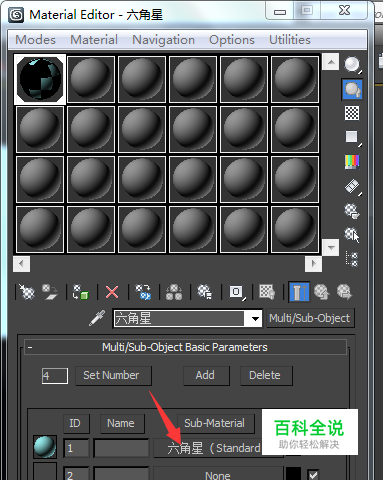This screenshot has width=383, height=480.
Task: Click the black color swatch for ID 2
Action: [293, 474]
